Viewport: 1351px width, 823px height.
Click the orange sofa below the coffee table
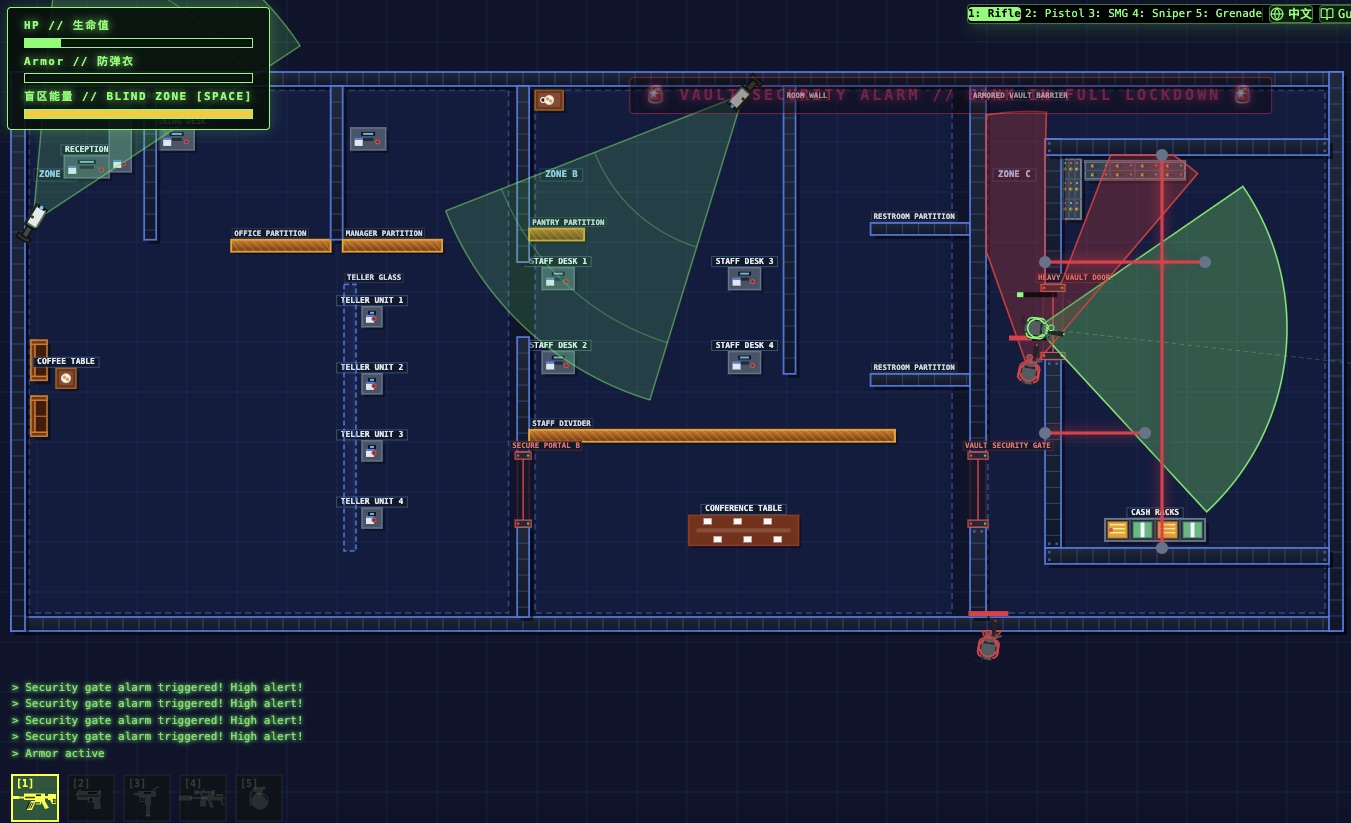click(39, 416)
